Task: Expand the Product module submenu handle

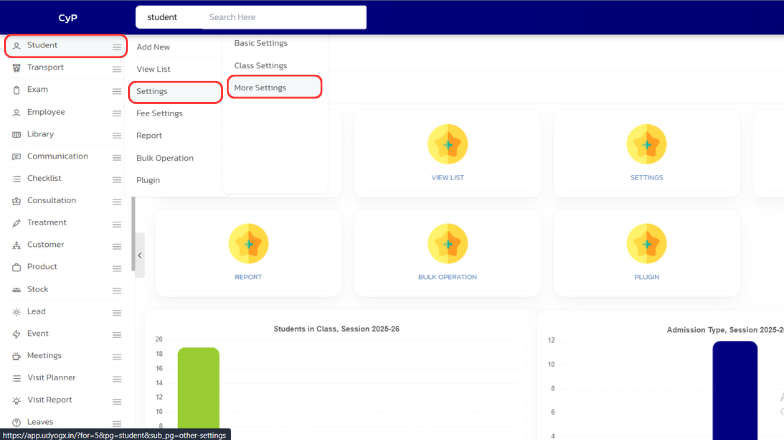Action: (117, 267)
